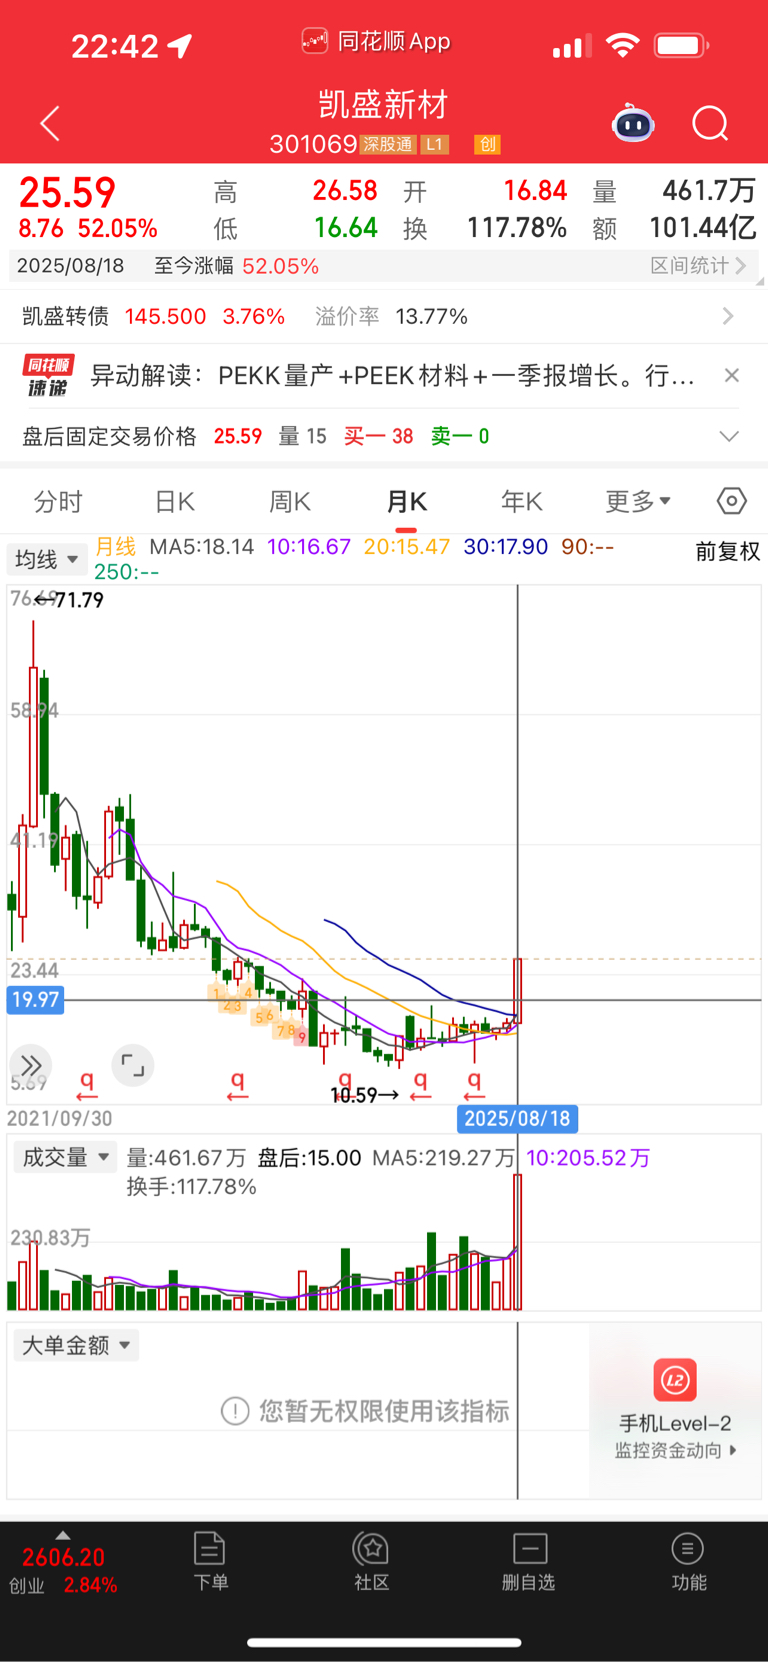Expand chart with double-arrow icon
768x1662 pixels.
pyautogui.click(x=31, y=1065)
